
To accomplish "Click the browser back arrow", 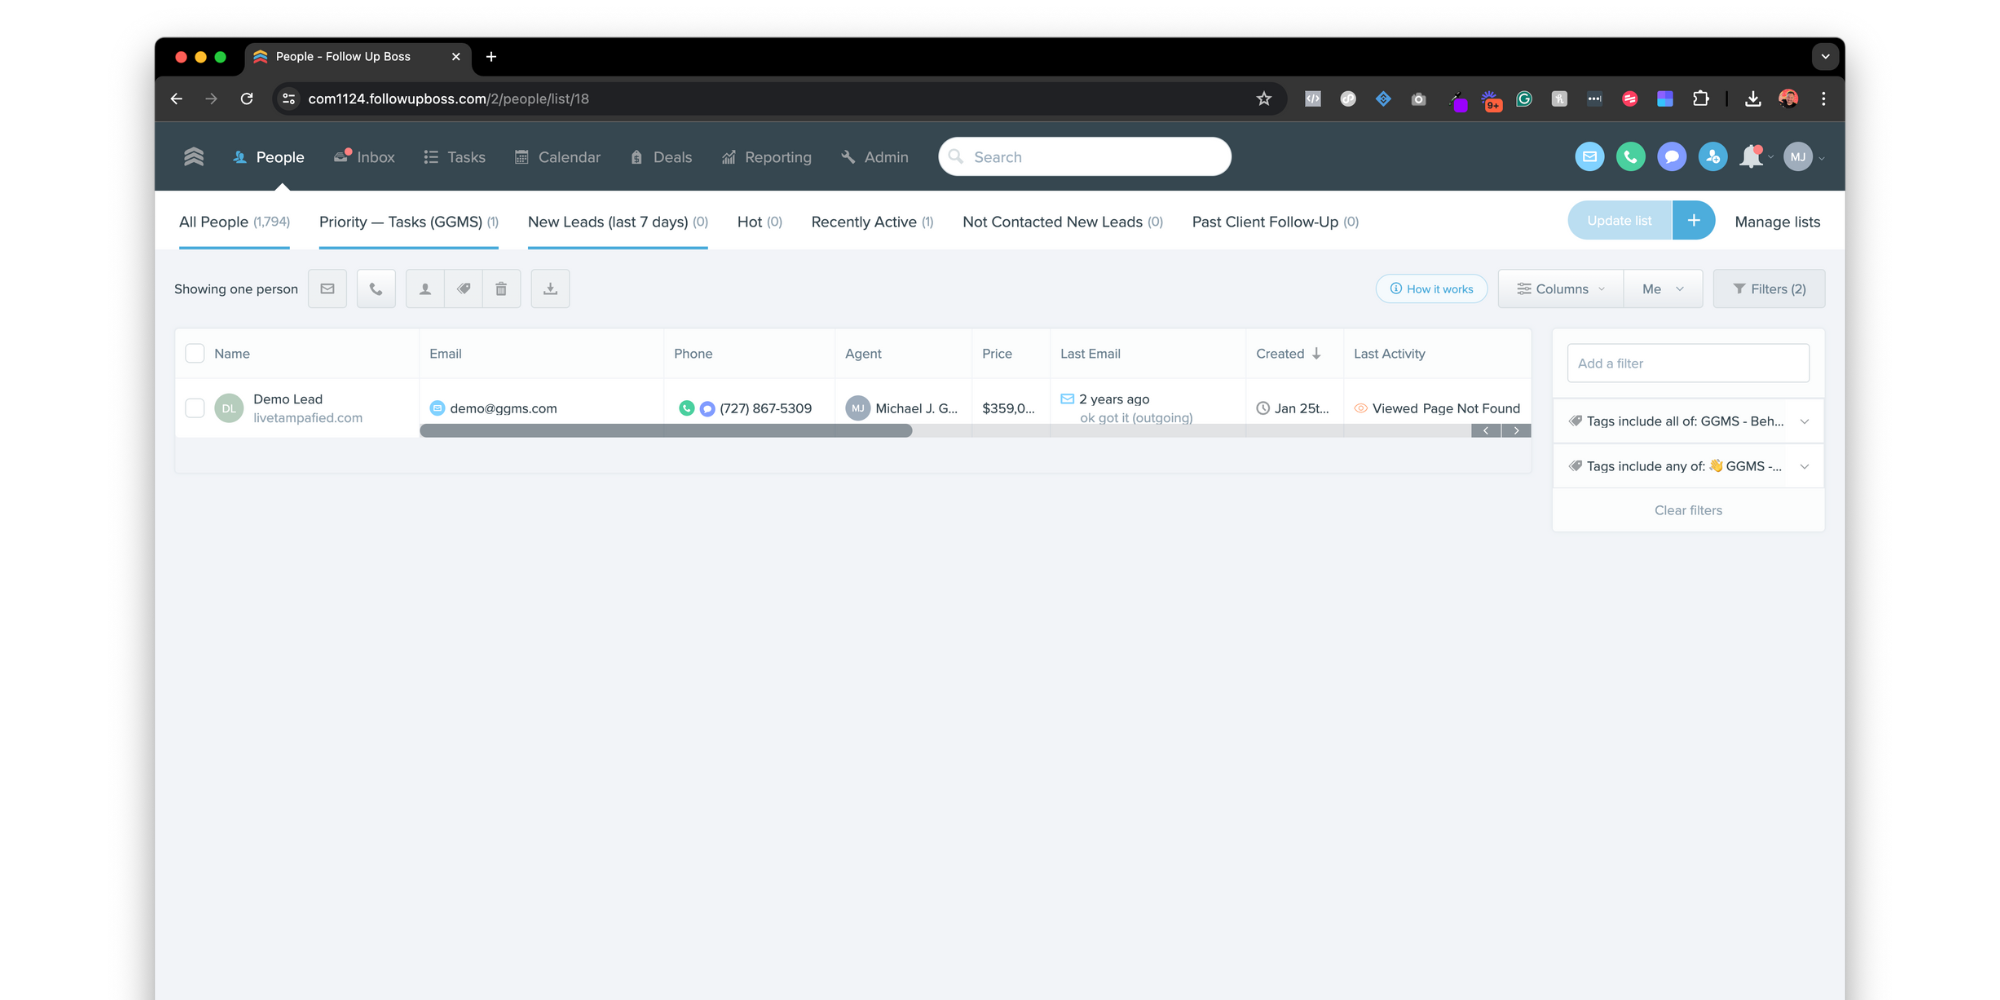I will [177, 99].
